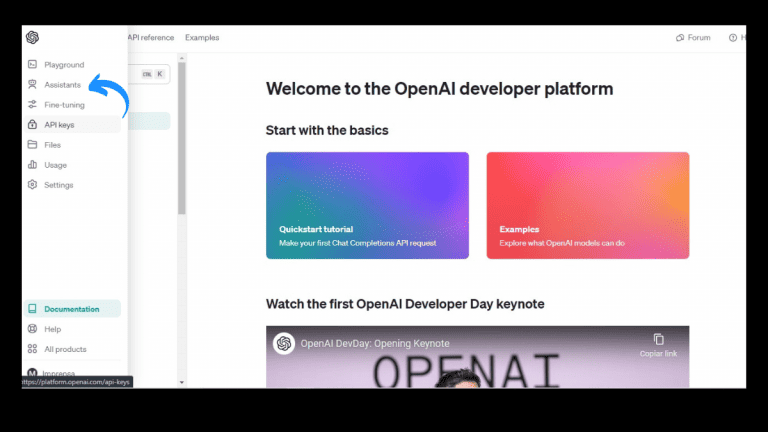Screen dimensions: 768x432
Task: Click the Files folder icon
Action: [33, 145]
